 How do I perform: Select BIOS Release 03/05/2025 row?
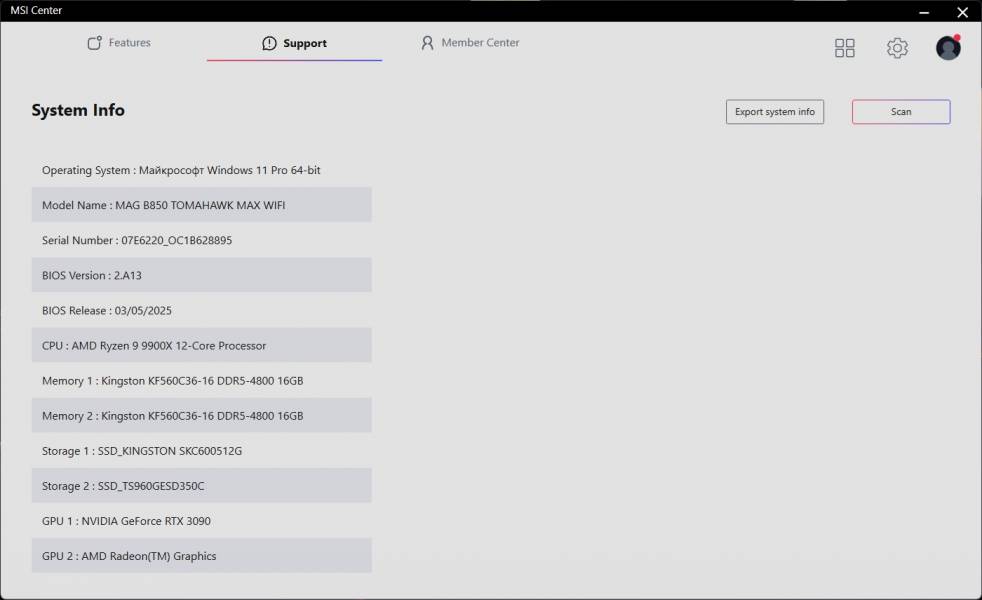tap(202, 310)
